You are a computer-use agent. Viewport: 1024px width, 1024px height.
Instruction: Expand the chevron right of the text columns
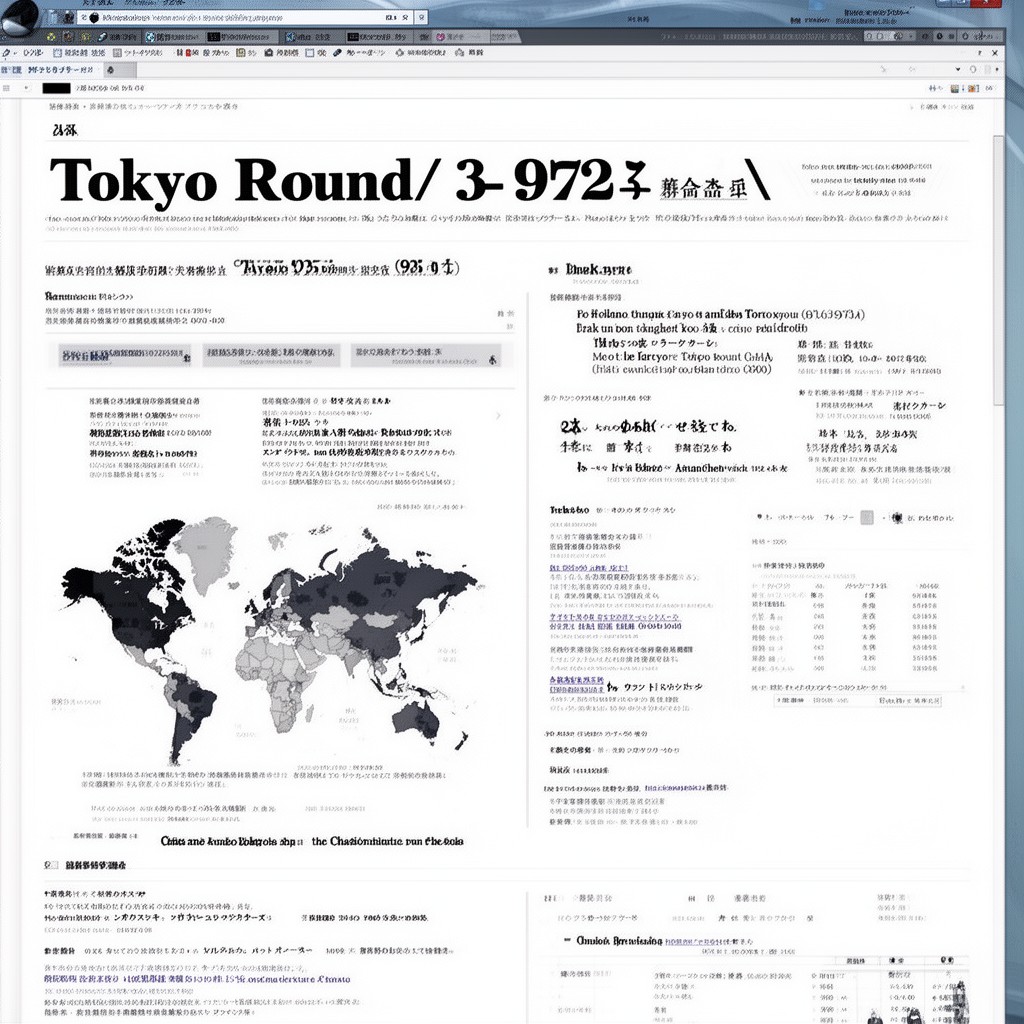(x=498, y=416)
